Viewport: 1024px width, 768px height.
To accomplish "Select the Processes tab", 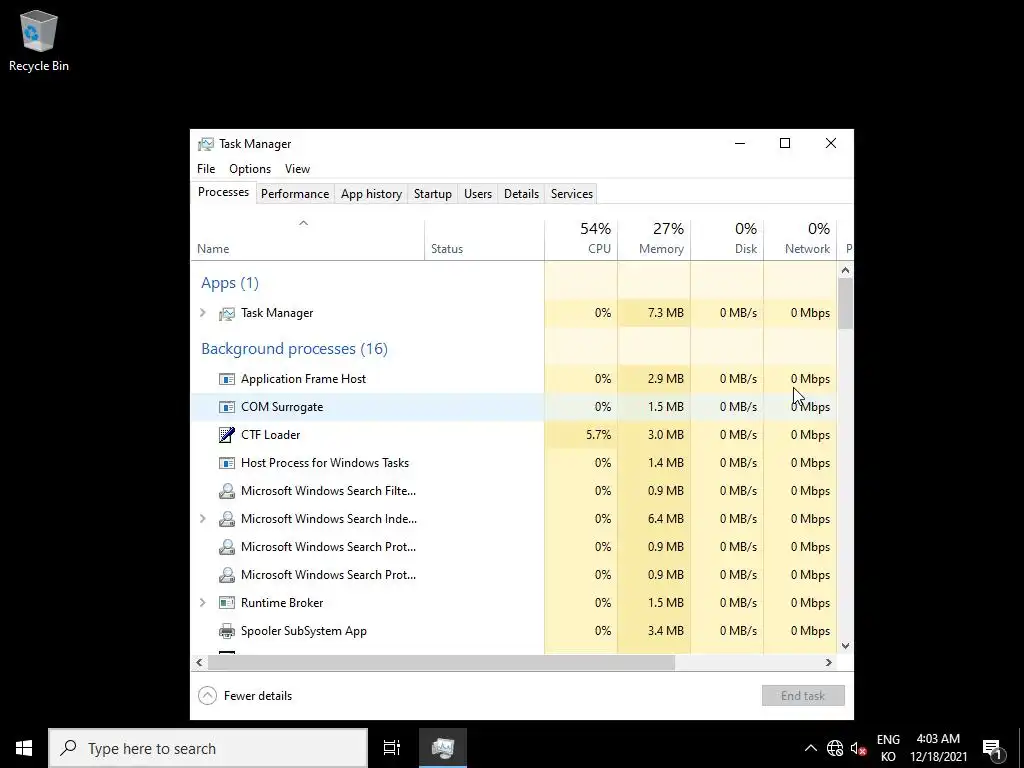I will click(x=223, y=193).
